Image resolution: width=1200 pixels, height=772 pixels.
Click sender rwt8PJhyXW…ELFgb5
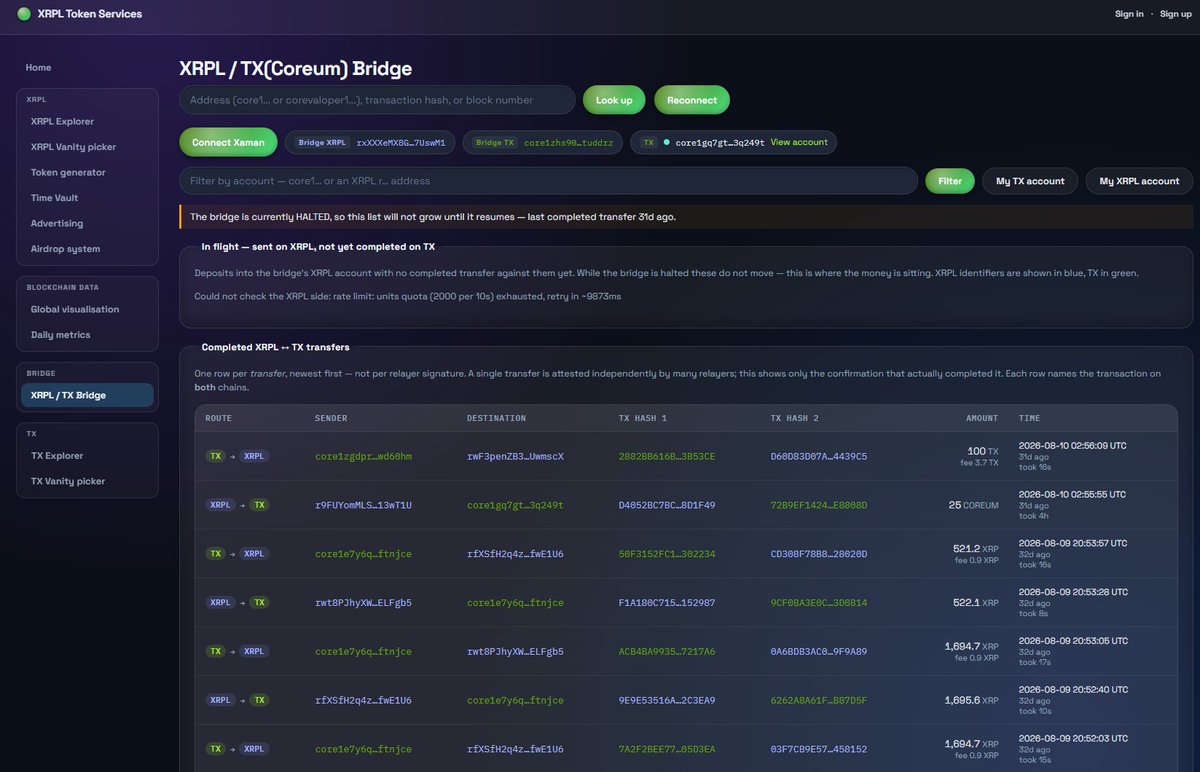pyautogui.click(x=363, y=603)
